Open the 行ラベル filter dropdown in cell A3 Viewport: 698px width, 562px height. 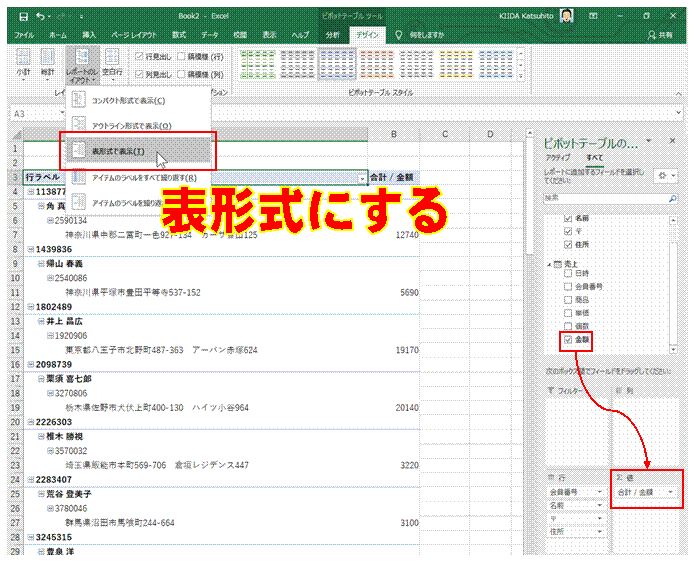pos(362,178)
